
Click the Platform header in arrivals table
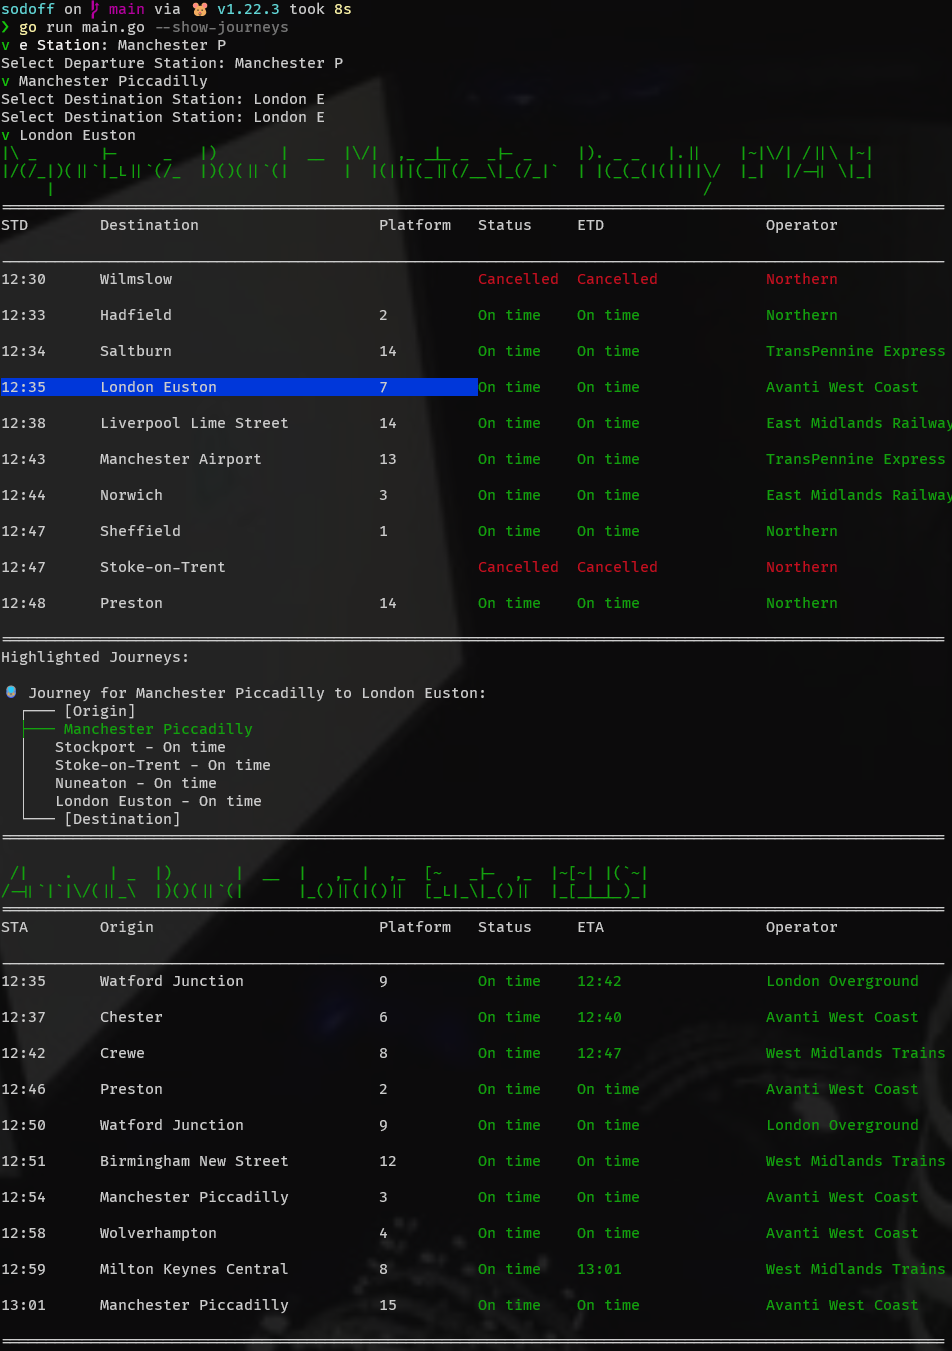(415, 927)
